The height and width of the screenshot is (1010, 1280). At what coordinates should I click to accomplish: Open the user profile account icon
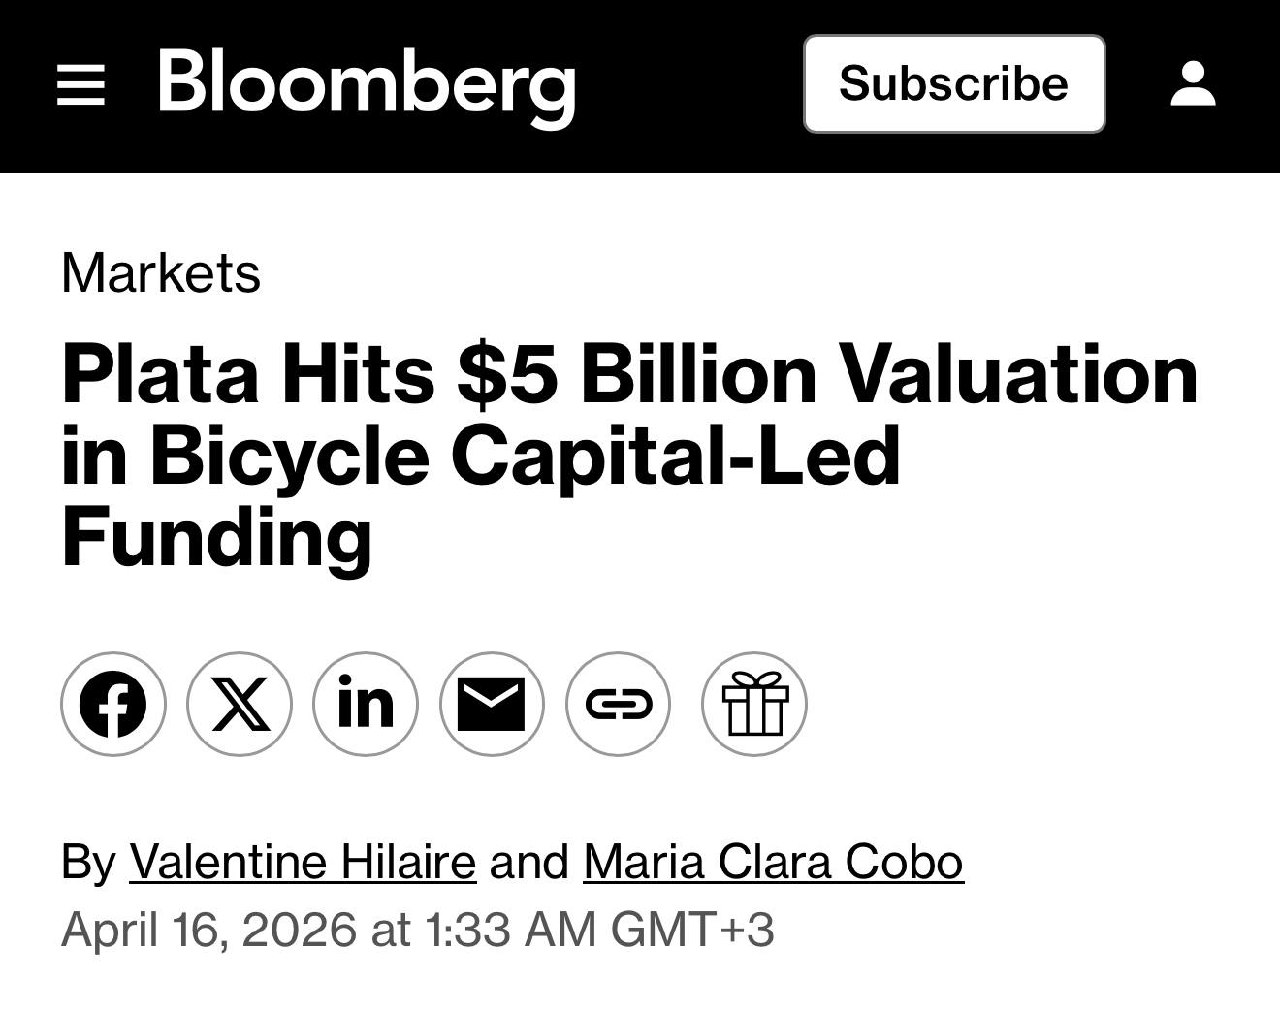[1192, 85]
